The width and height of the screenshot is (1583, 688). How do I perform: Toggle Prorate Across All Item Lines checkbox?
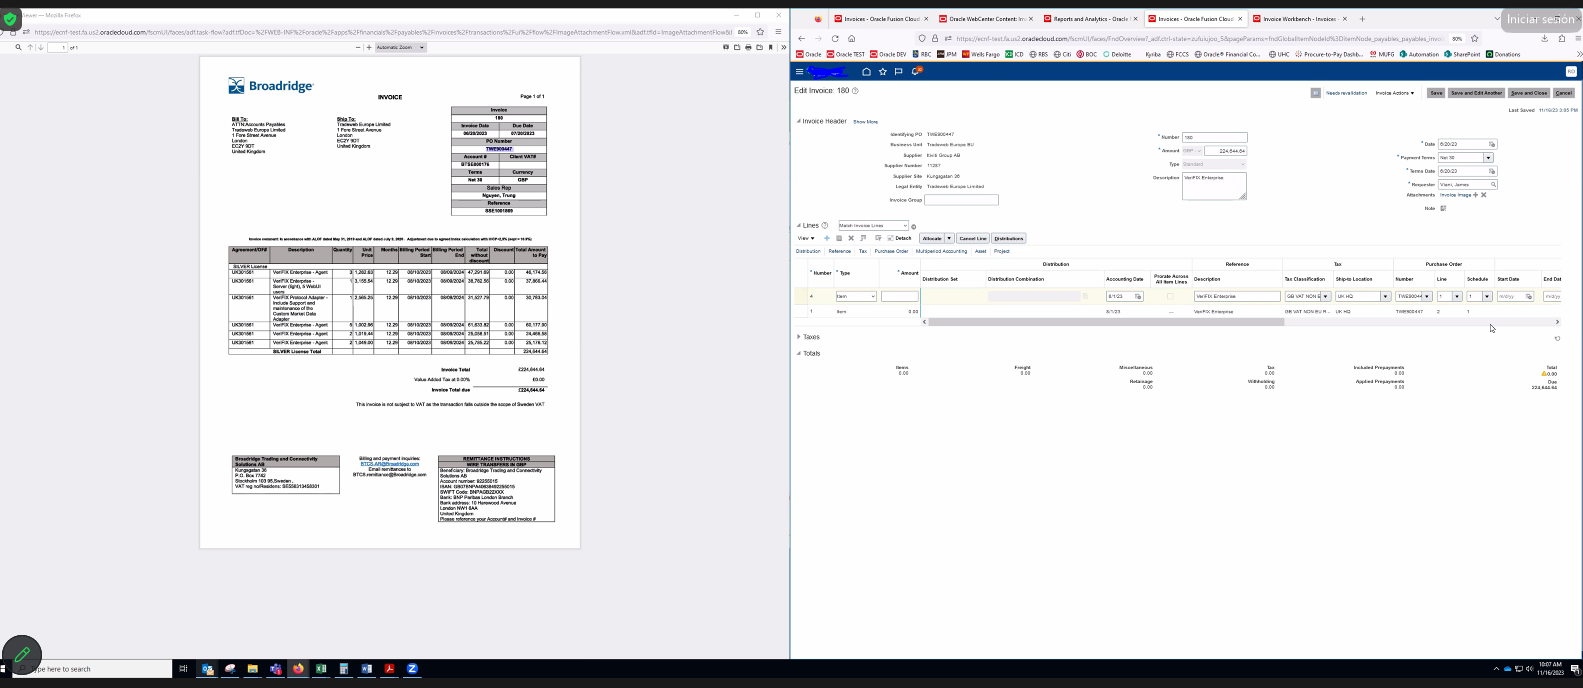[1170, 296]
